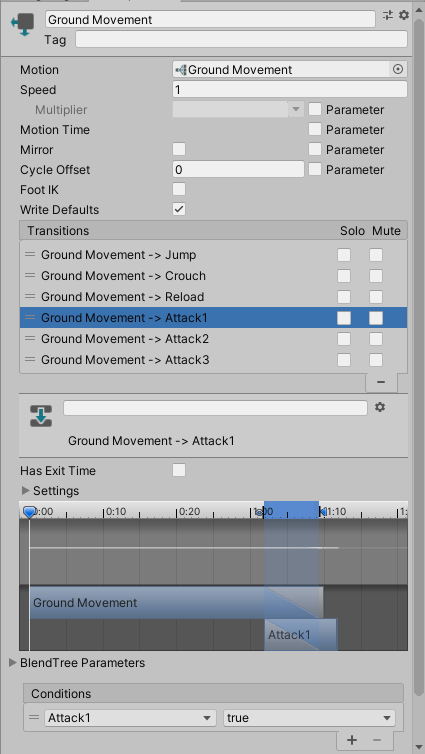
Task: Open the state settings gear in header
Action: pyautogui.click(x=404, y=15)
